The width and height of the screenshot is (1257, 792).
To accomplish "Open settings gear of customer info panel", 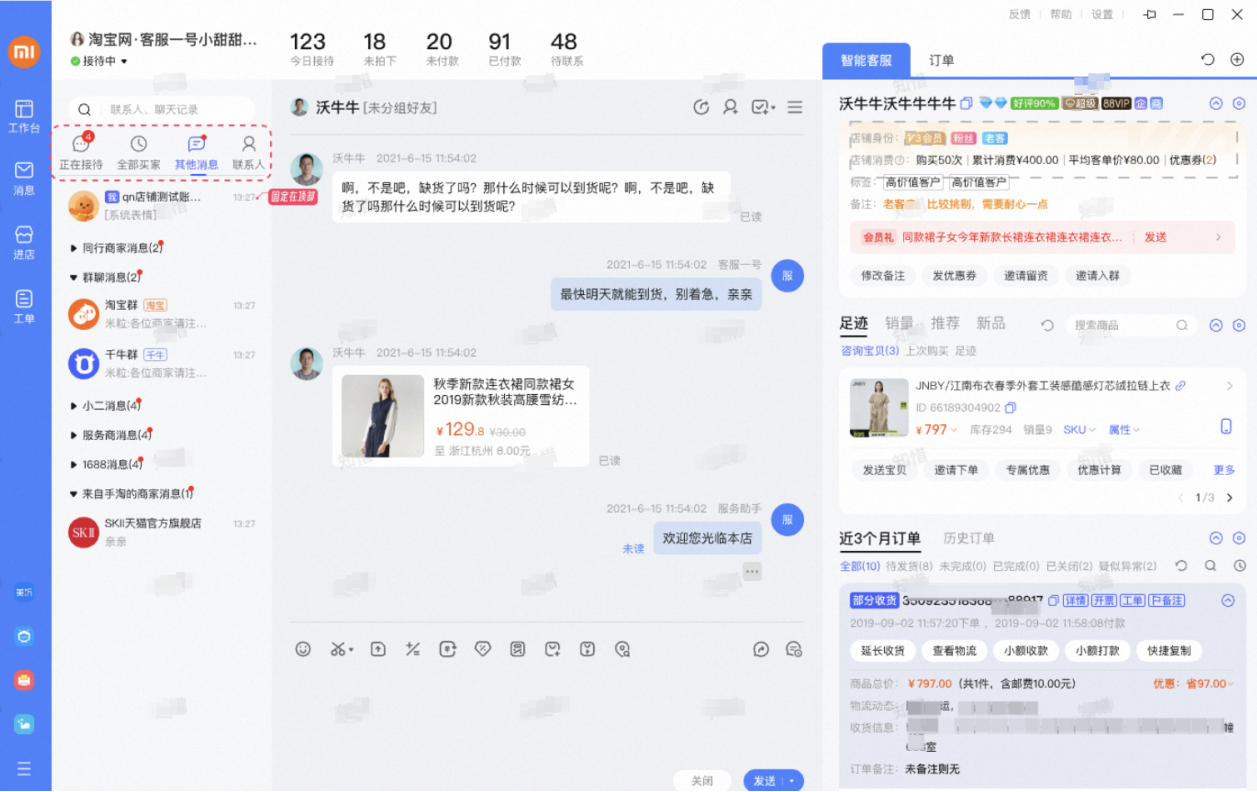I will (x=1239, y=103).
